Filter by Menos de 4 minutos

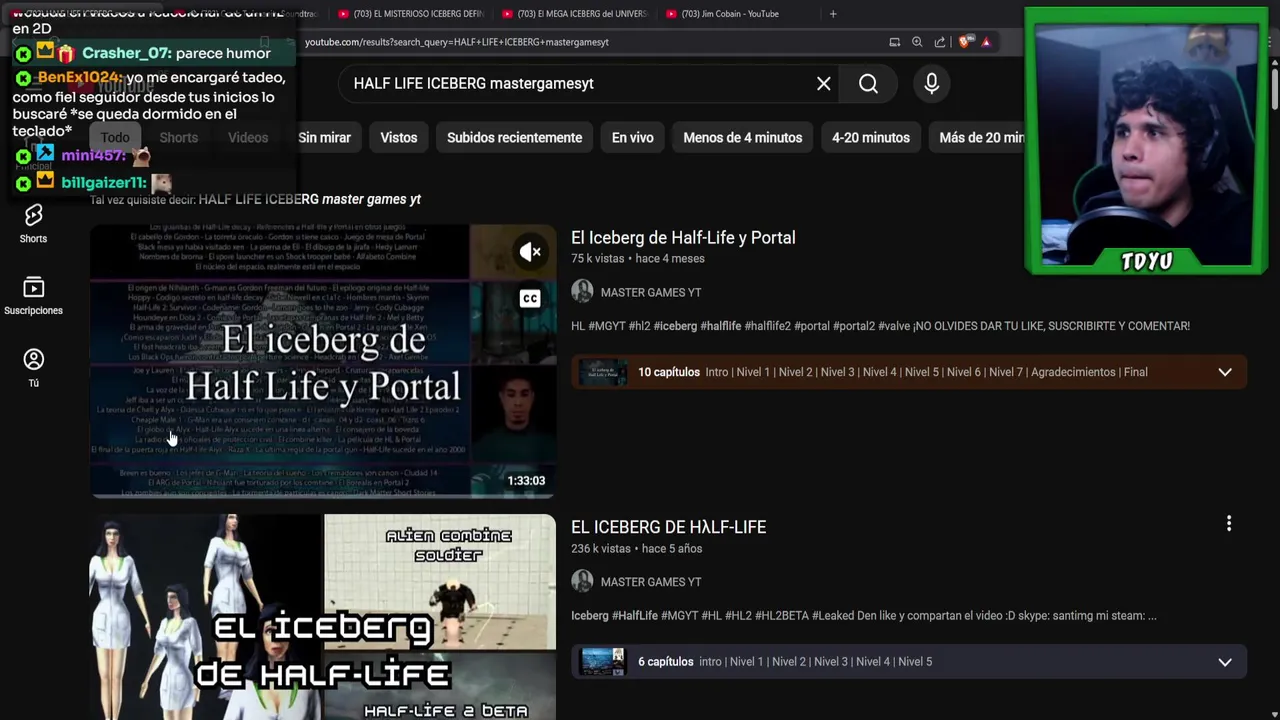742,137
